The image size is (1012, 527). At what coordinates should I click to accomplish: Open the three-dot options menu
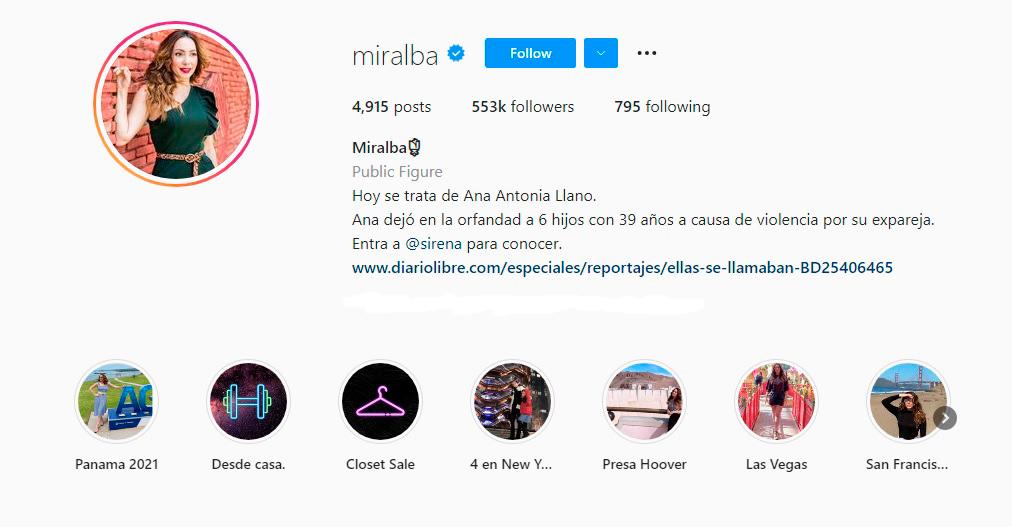tap(647, 54)
